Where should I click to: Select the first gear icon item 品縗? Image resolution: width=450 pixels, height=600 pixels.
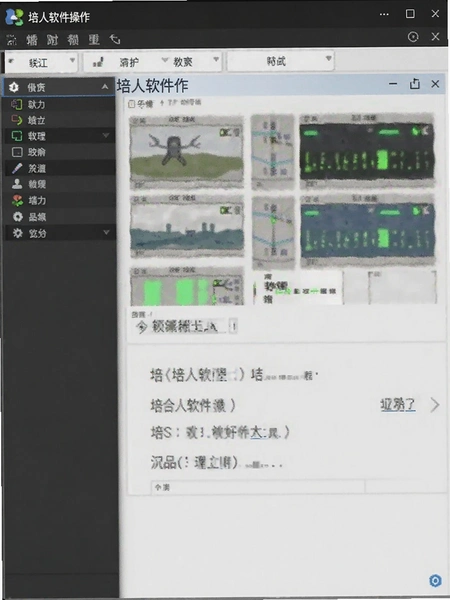(x=60, y=217)
